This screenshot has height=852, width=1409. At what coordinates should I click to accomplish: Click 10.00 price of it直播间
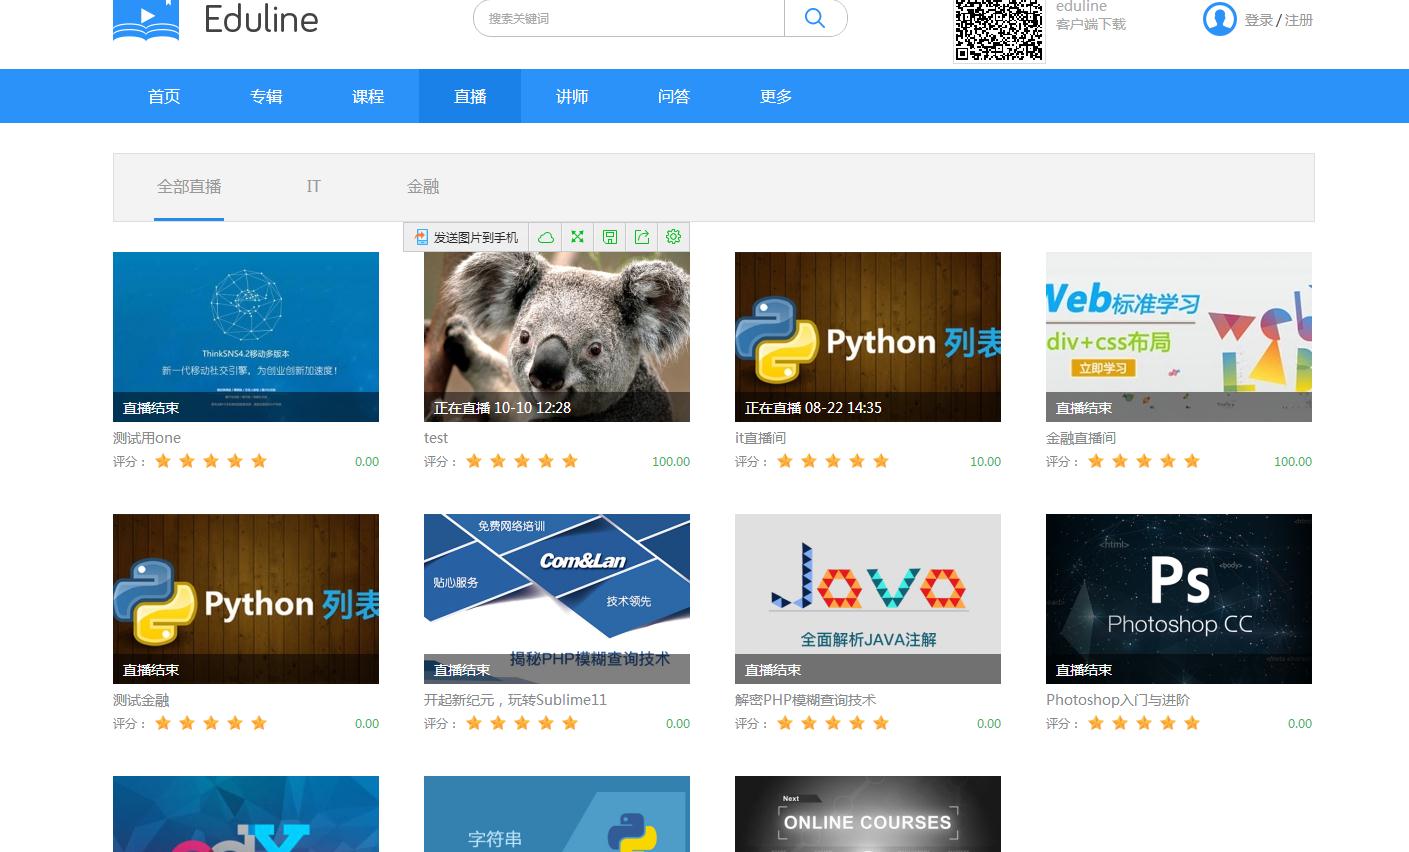point(985,462)
